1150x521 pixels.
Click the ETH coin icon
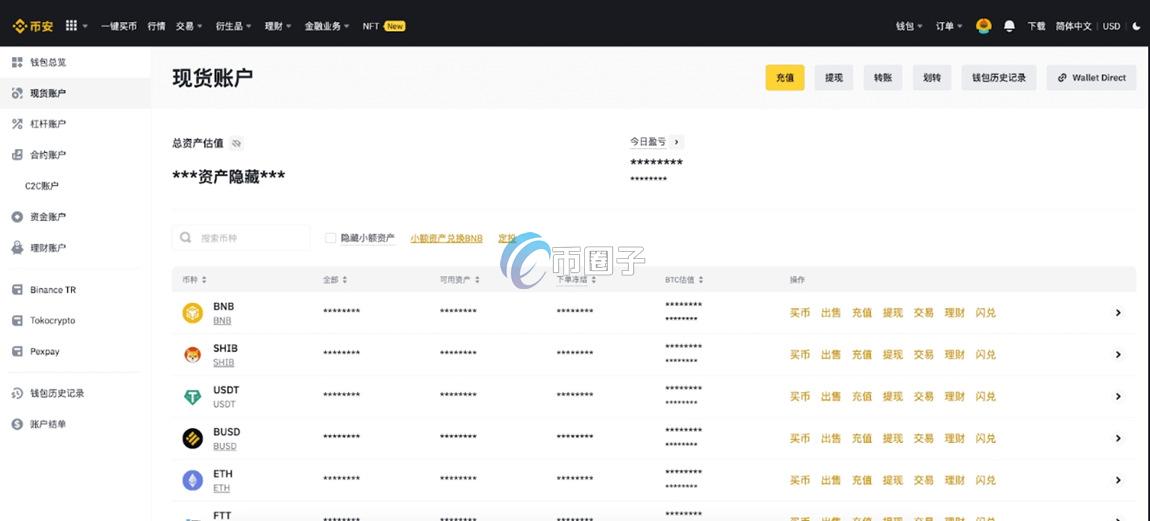[192, 481]
